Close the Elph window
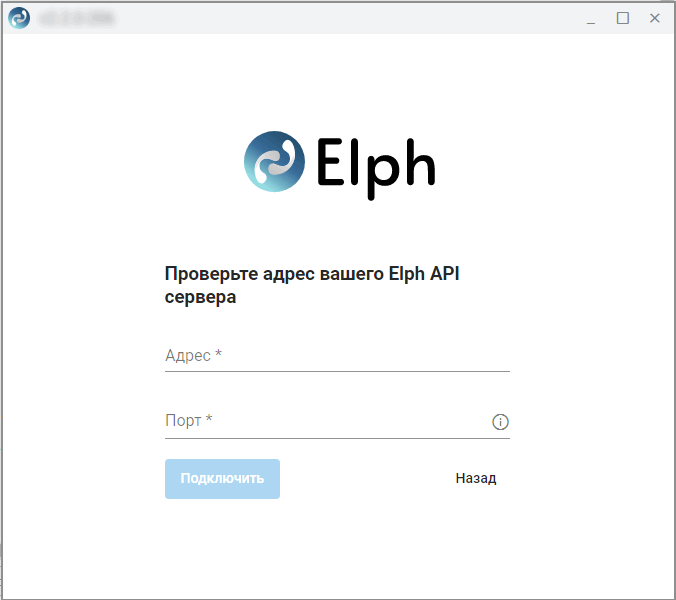 click(x=654, y=18)
